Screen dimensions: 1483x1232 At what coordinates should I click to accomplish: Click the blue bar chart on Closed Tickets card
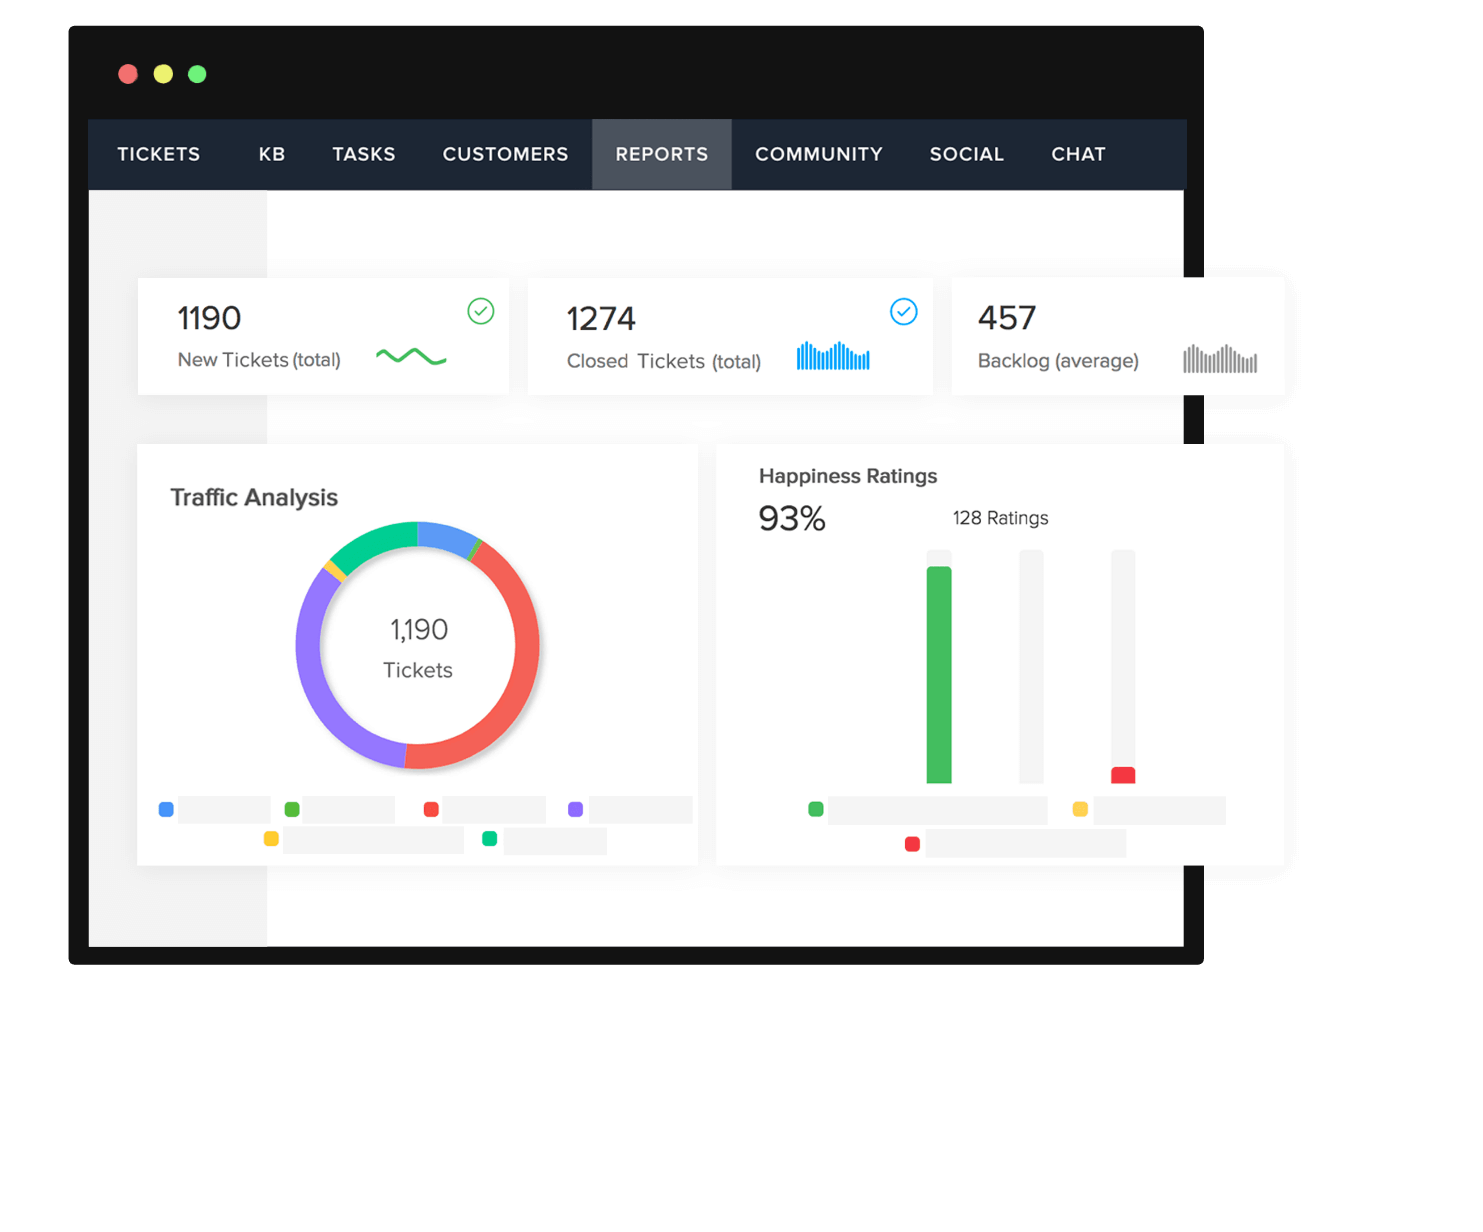(x=833, y=353)
